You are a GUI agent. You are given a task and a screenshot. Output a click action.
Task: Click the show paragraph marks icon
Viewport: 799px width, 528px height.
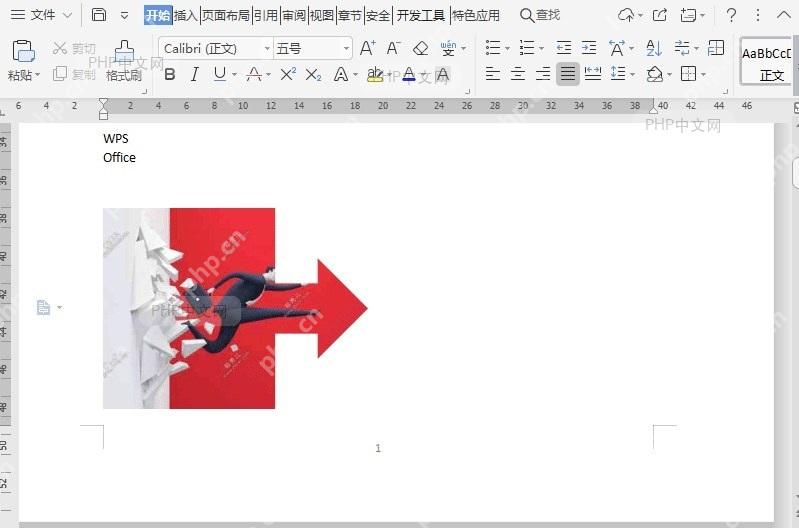click(681, 48)
